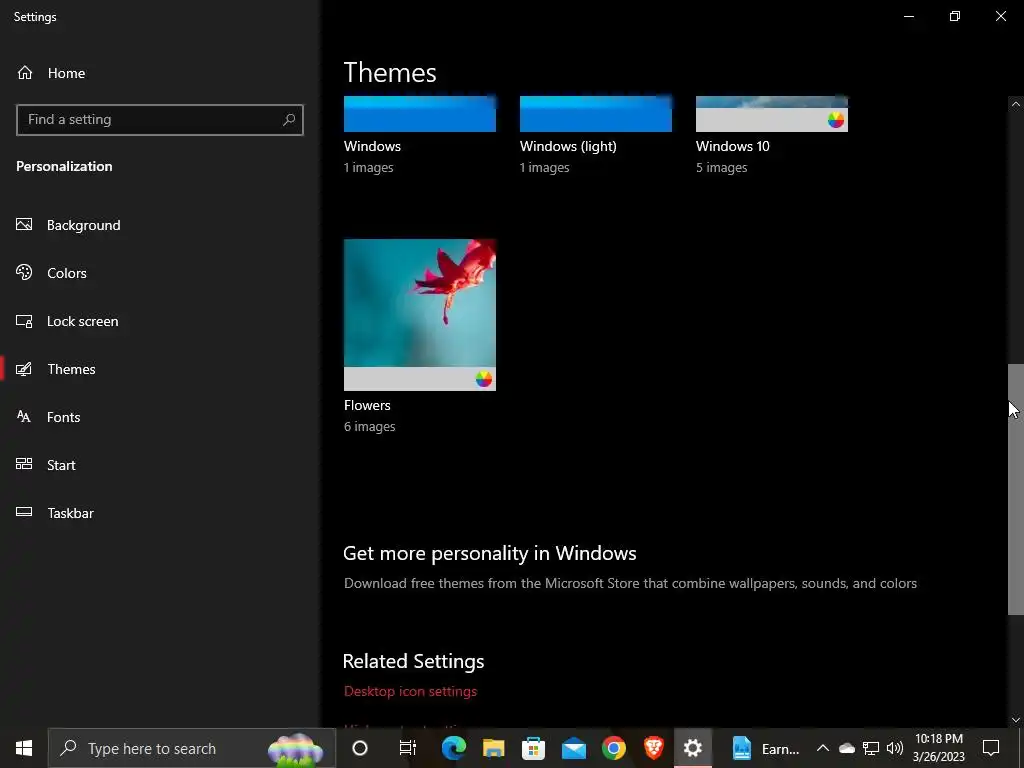
Task: Open the Action Center notifications icon
Action: tap(991, 748)
